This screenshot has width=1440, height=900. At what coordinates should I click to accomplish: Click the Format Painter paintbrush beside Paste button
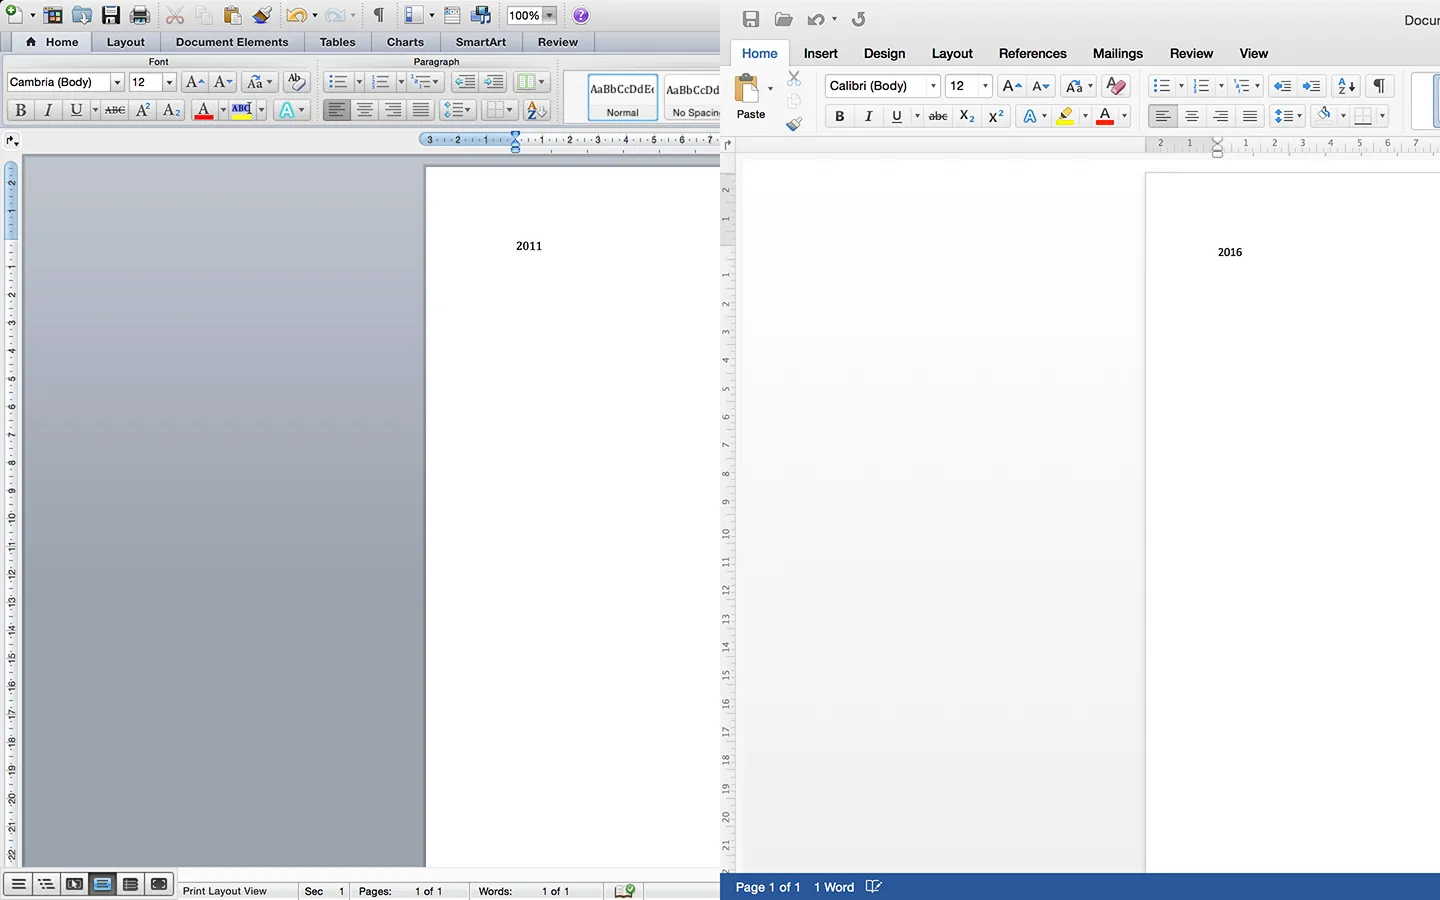pos(794,124)
